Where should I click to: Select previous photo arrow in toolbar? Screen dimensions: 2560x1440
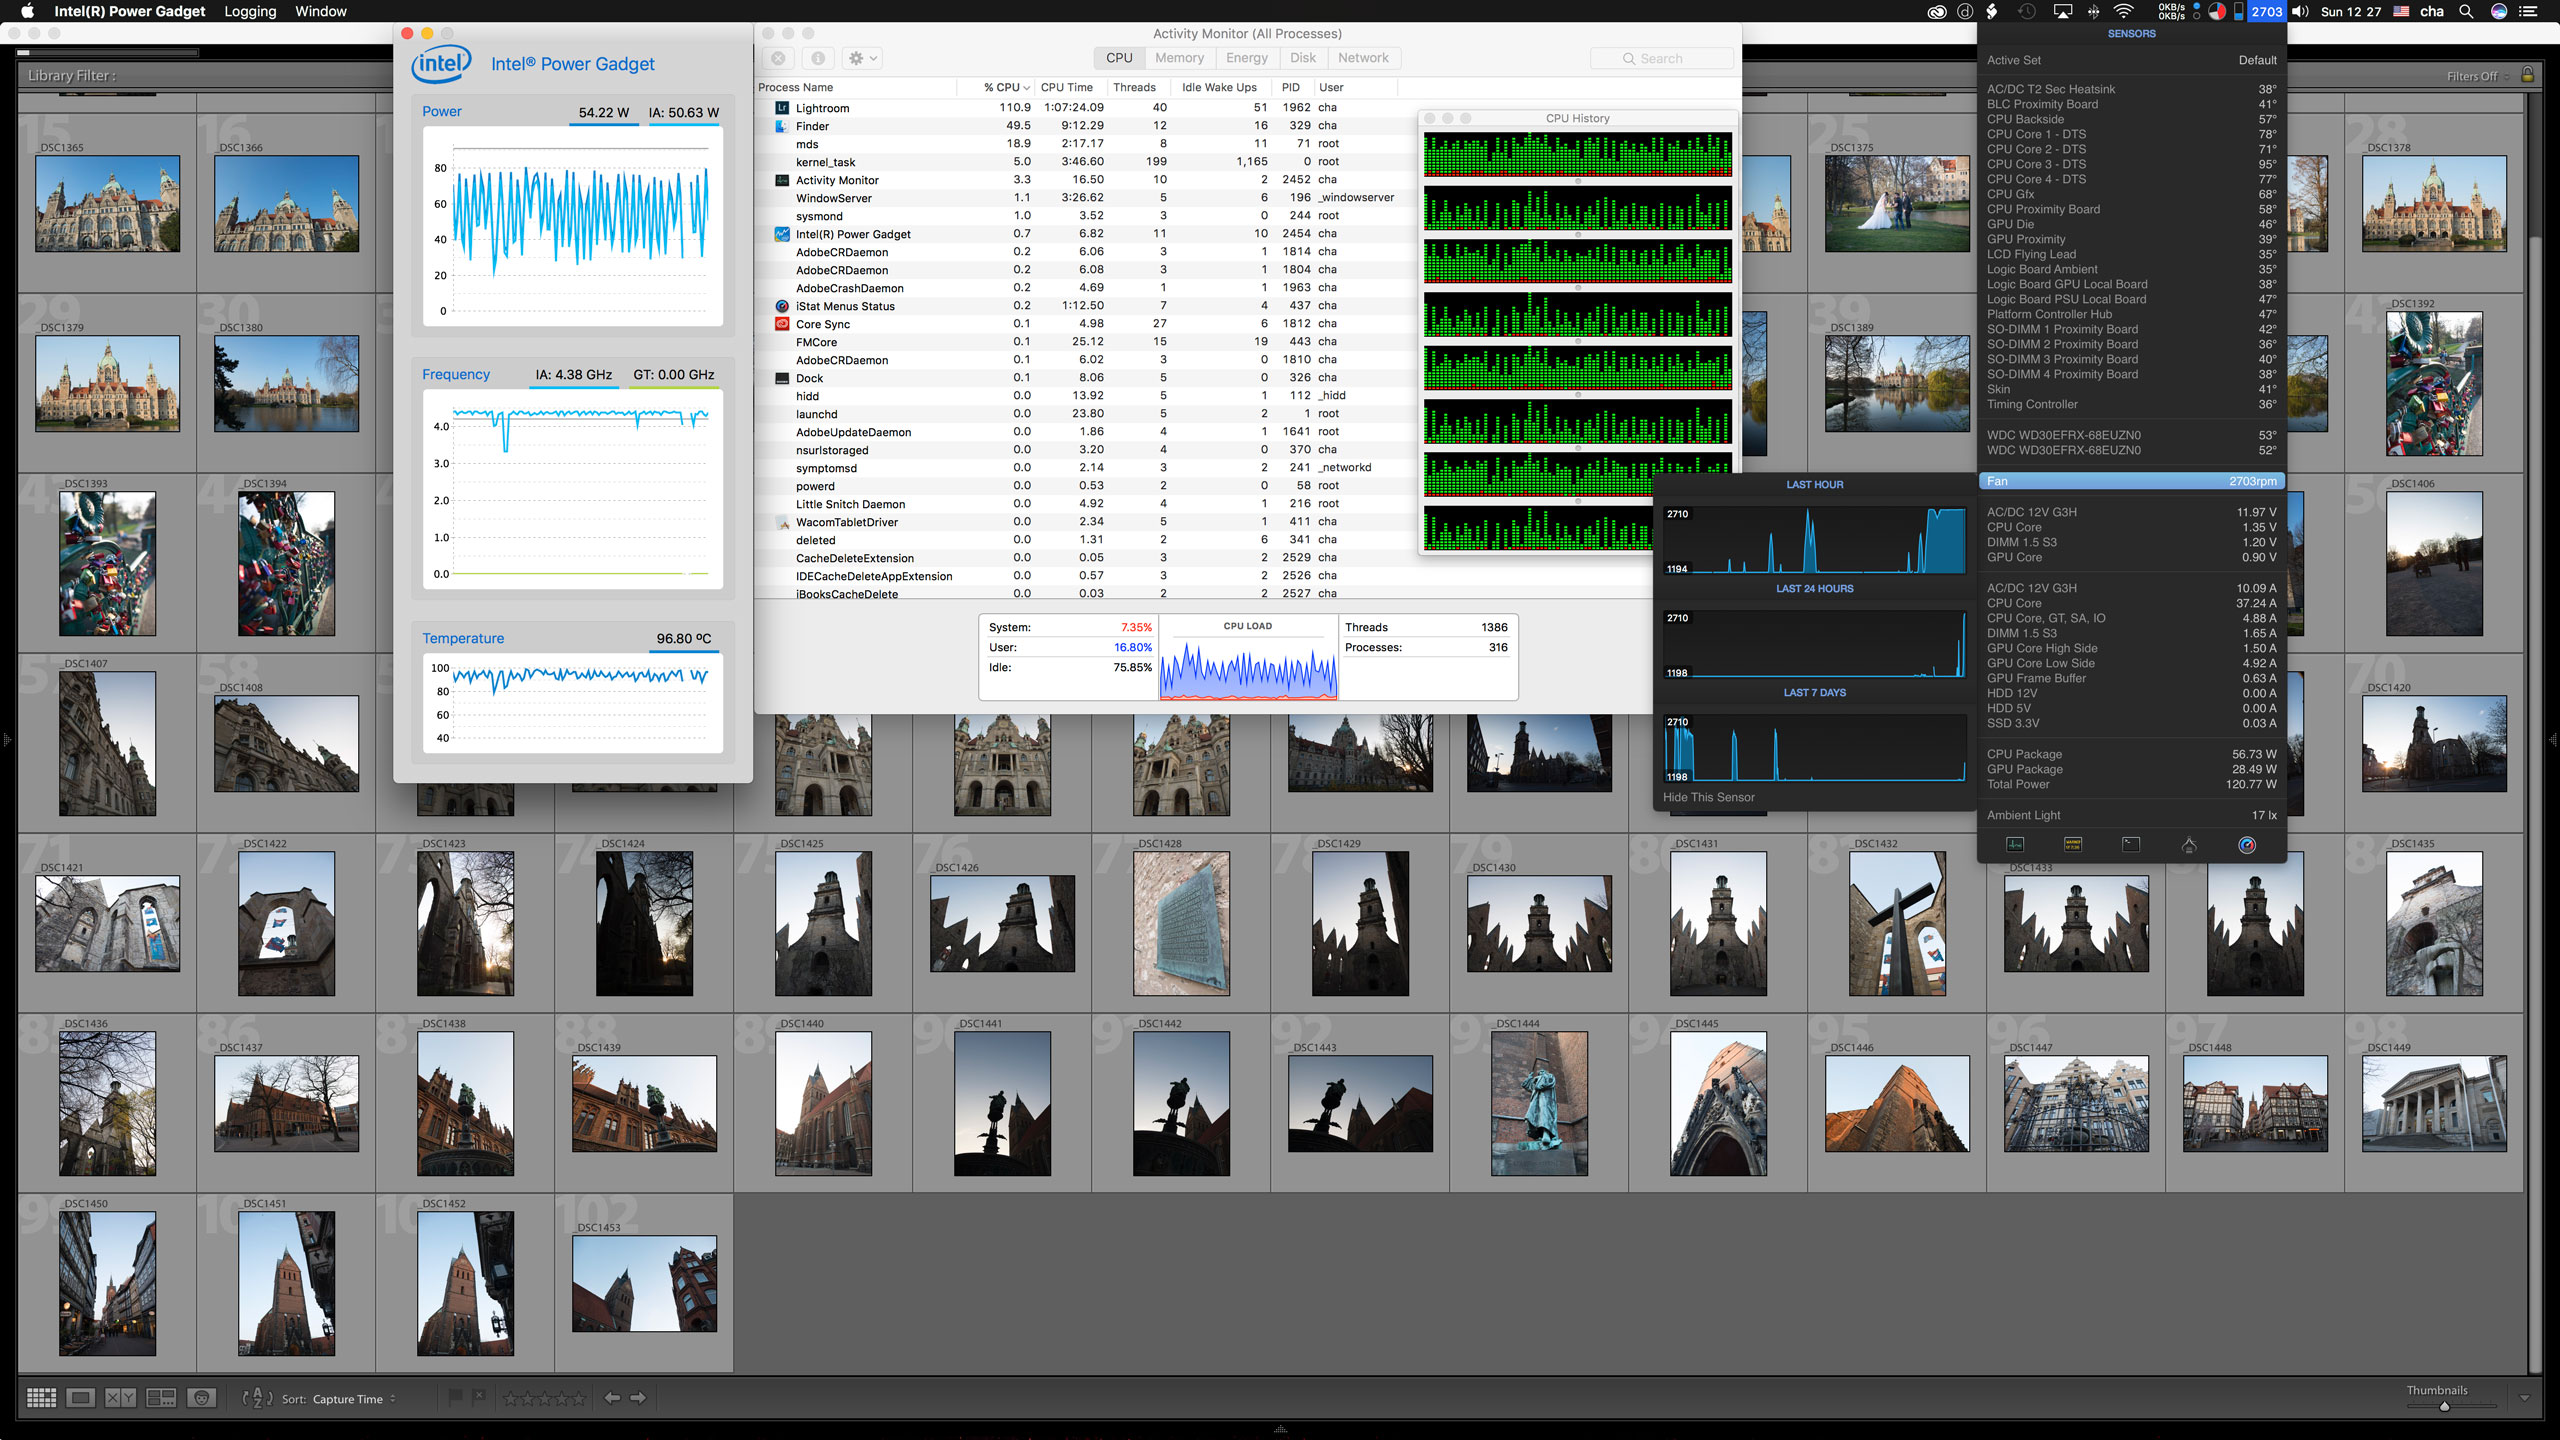tap(612, 1398)
